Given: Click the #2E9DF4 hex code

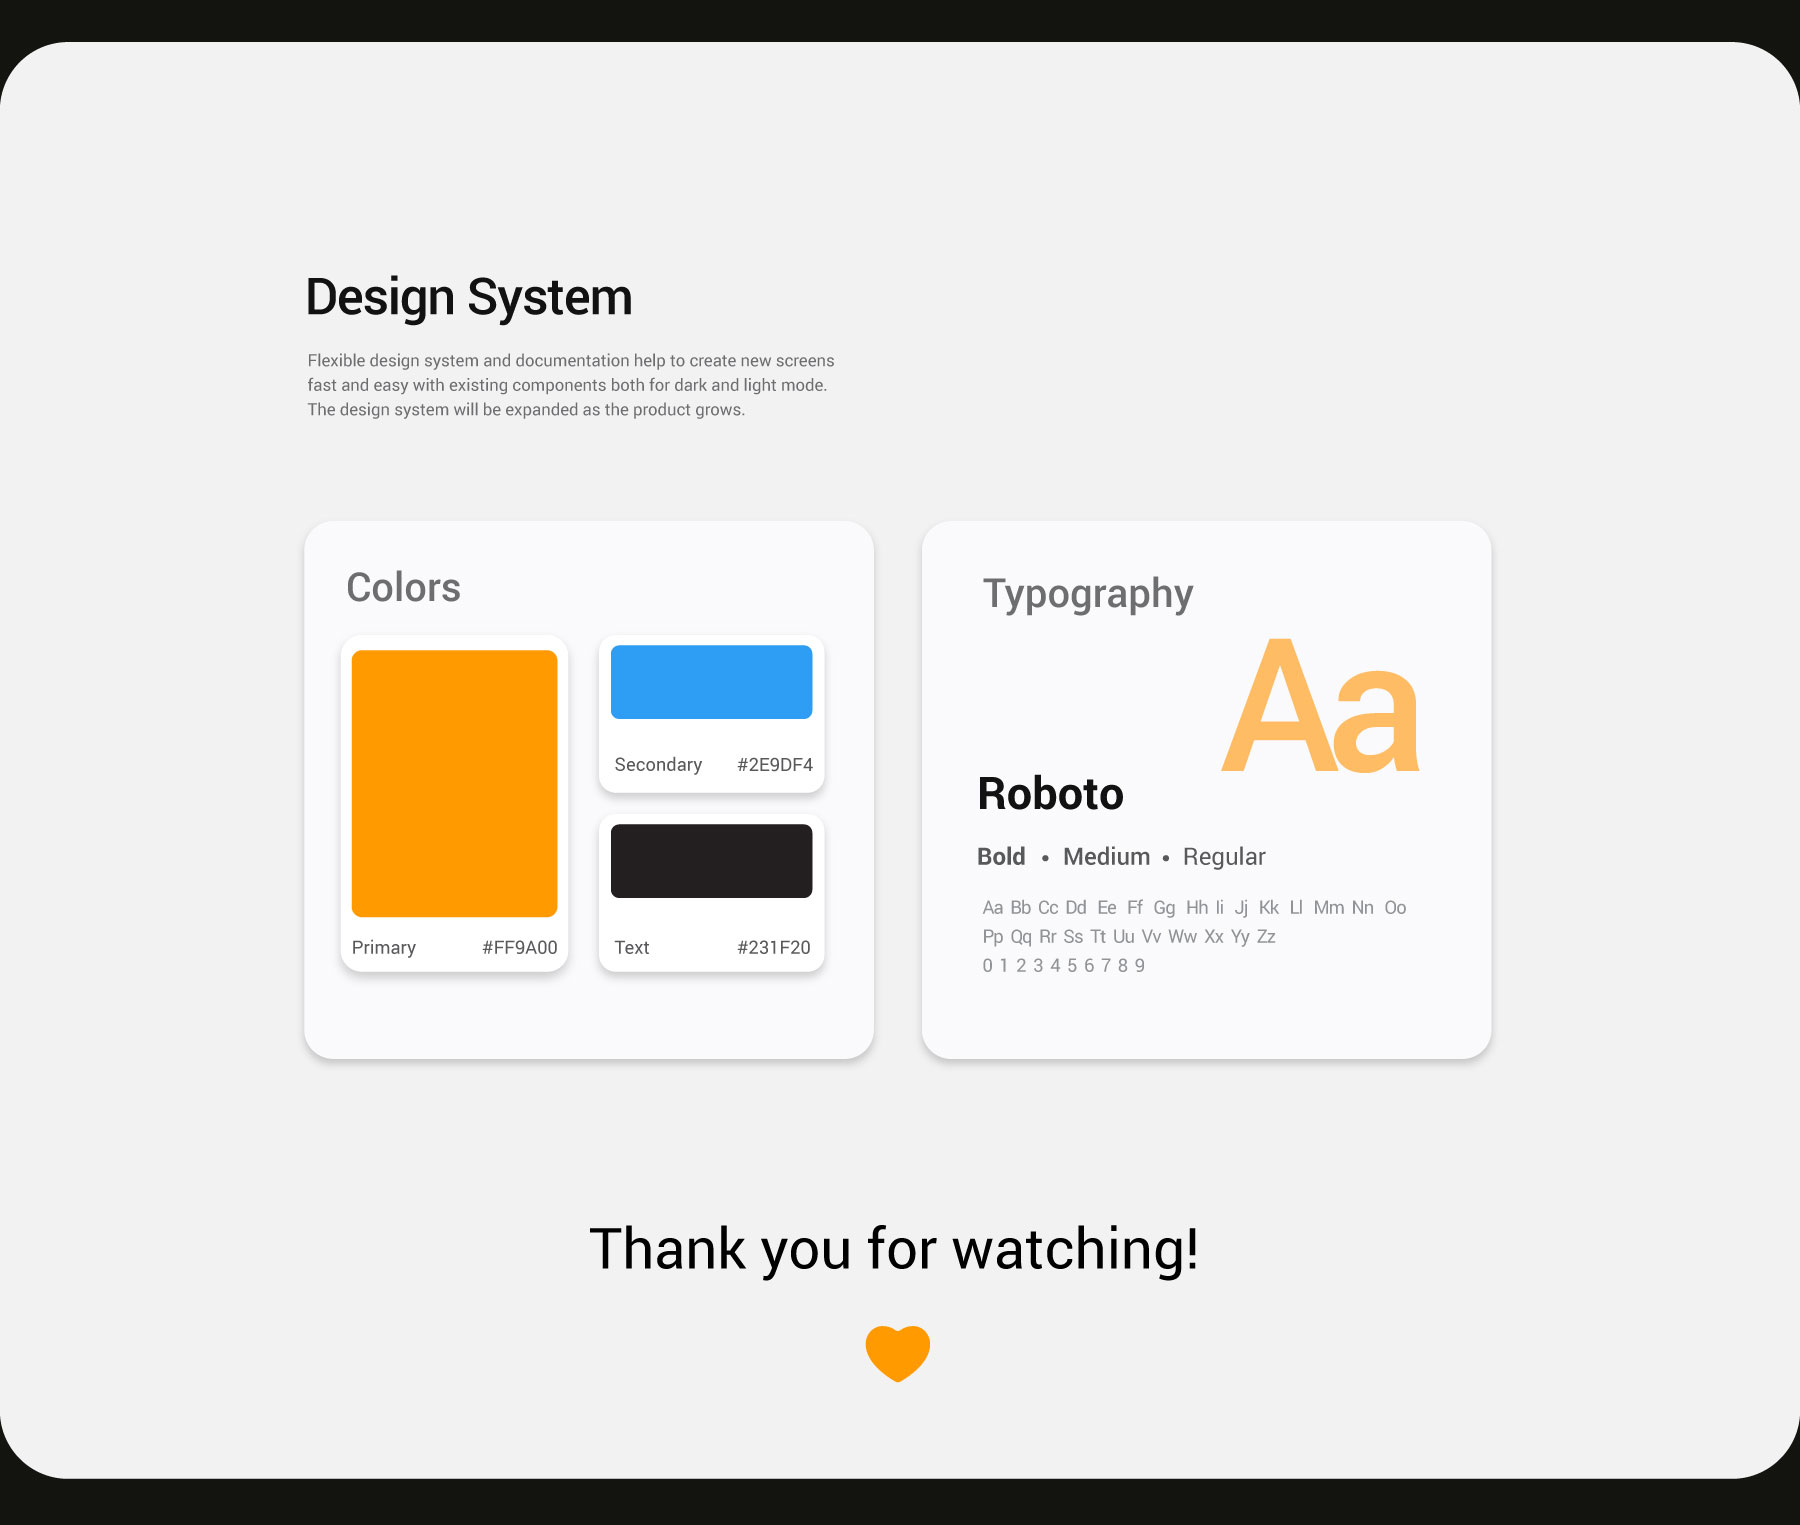Looking at the screenshot, I should click(774, 764).
